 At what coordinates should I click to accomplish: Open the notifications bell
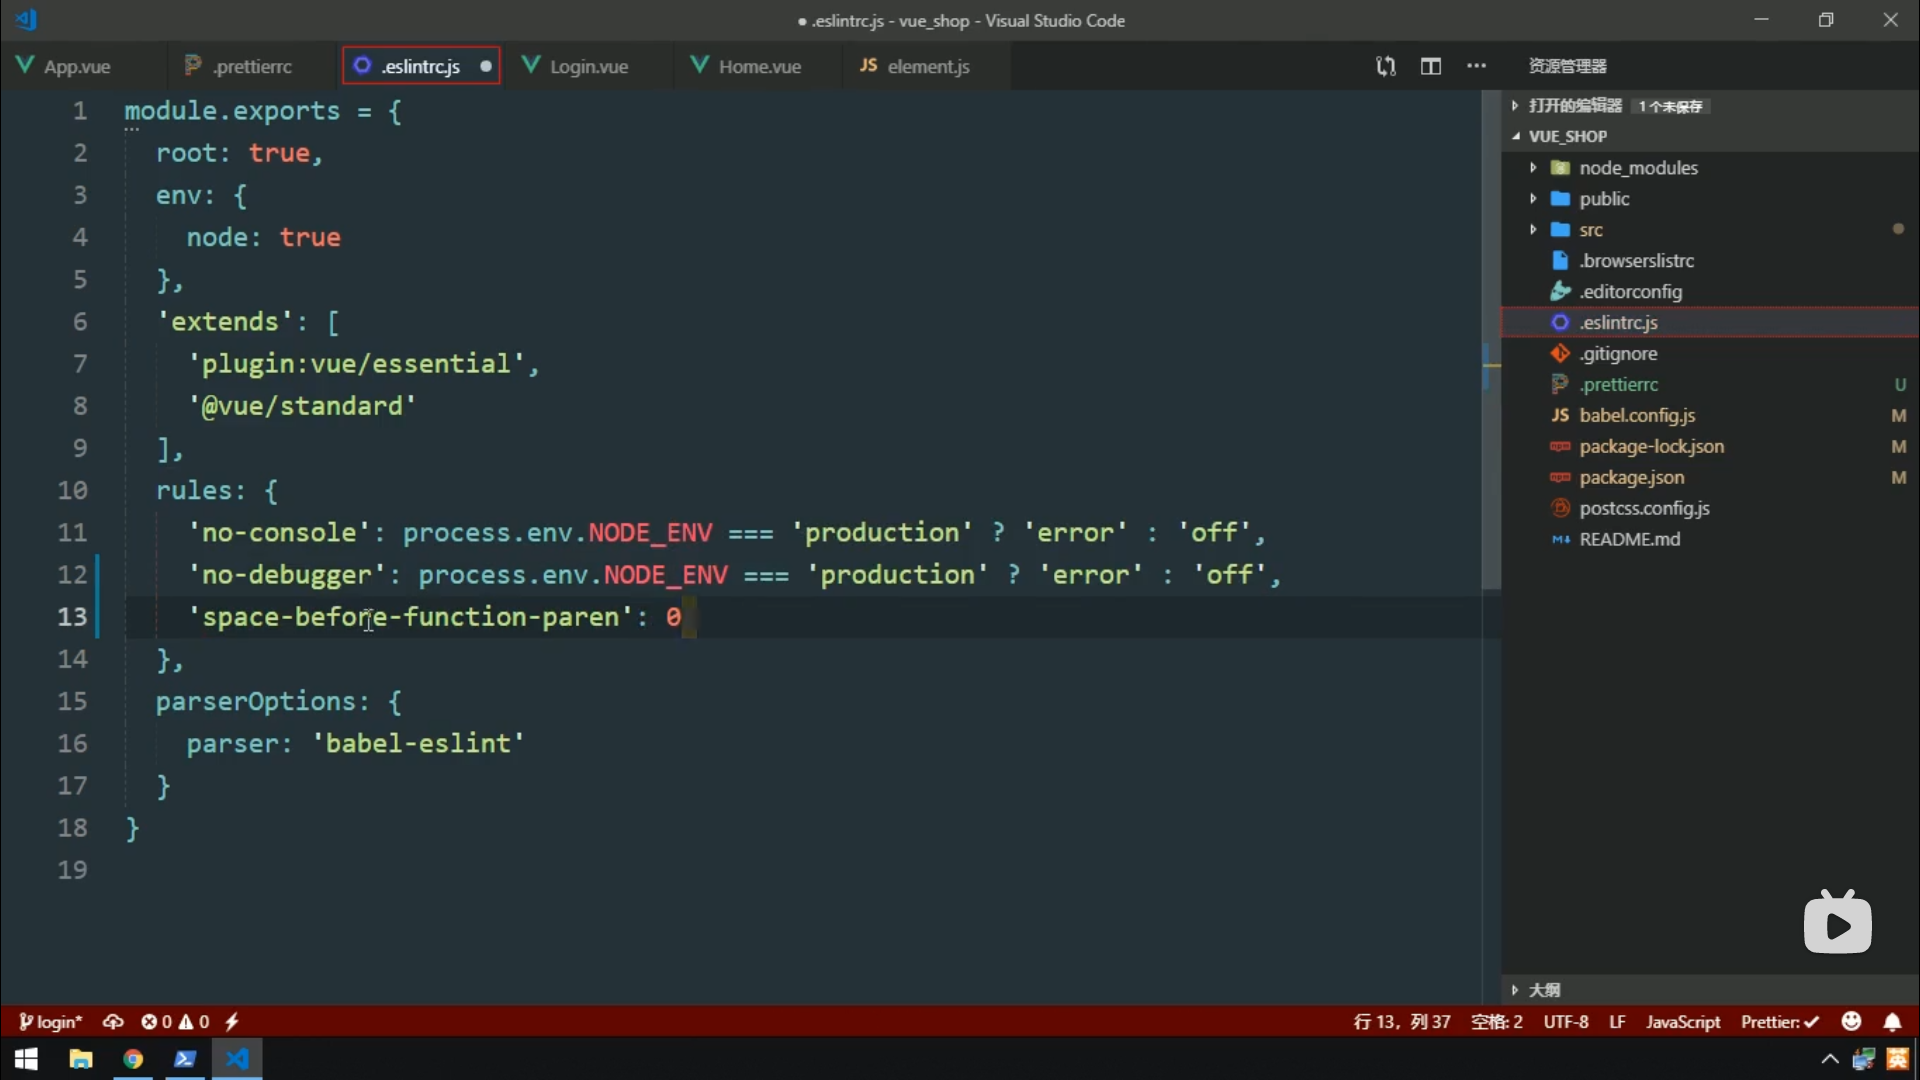click(1892, 1021)
